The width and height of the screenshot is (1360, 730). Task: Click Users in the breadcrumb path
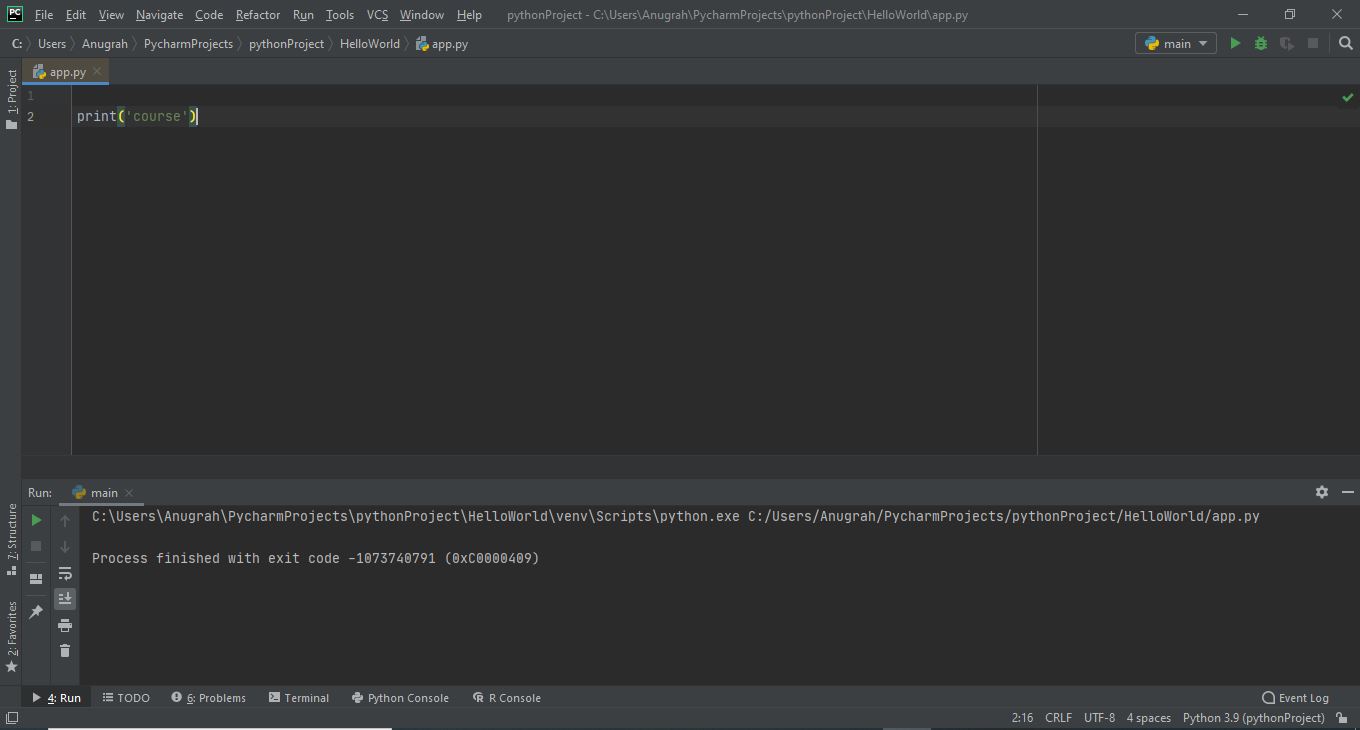(52, 44)
